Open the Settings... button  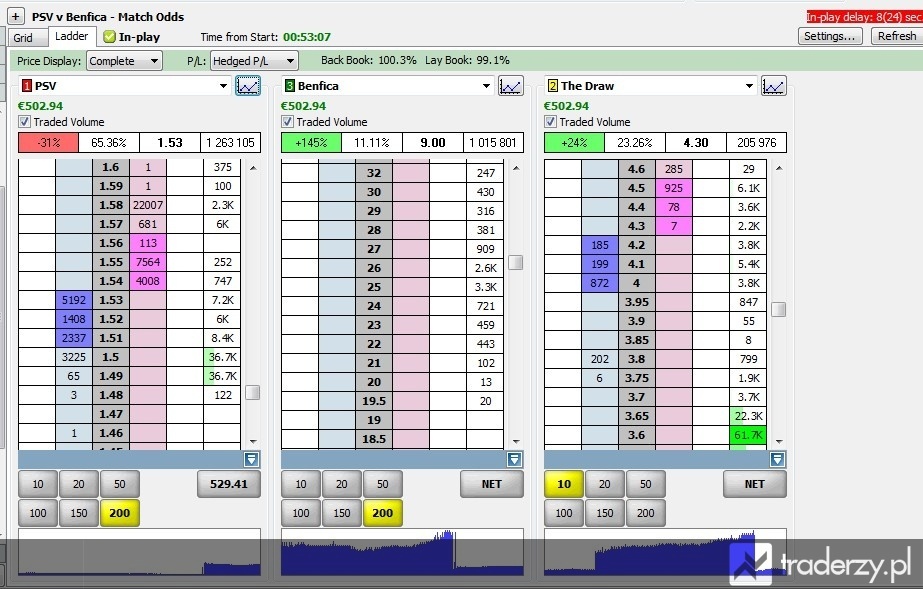pyautogui.click(x=830, y=36)
